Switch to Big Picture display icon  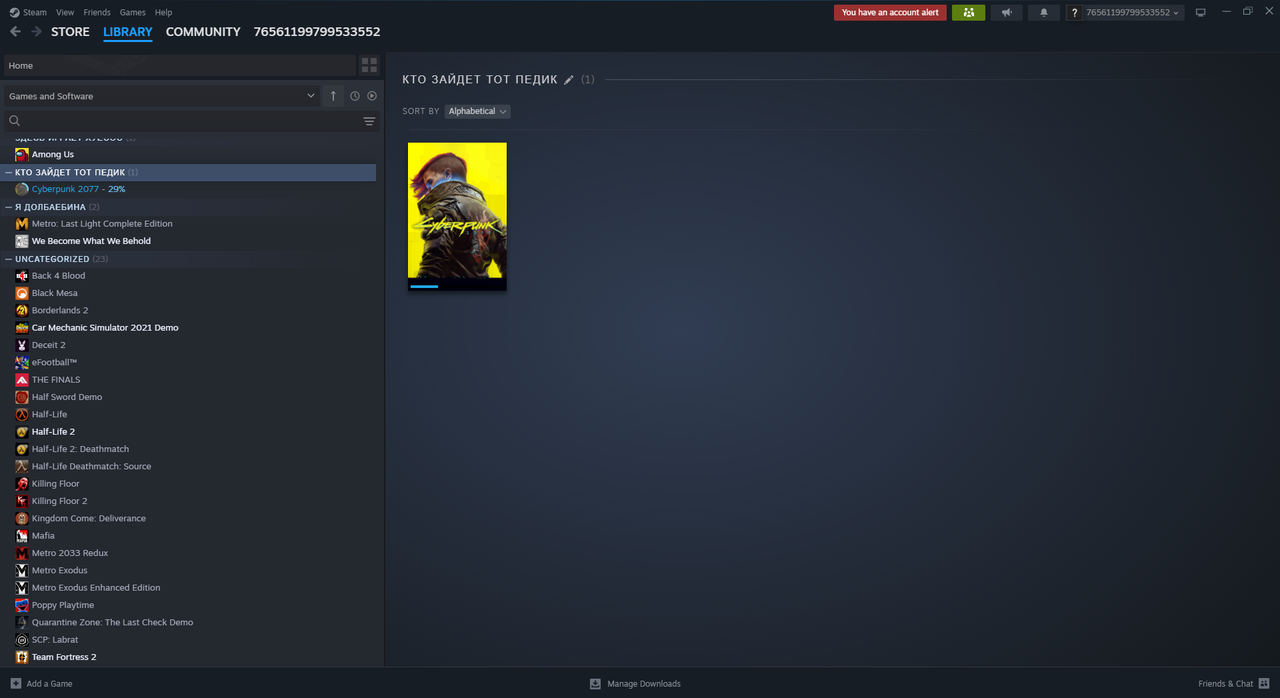click(x=1201, y=13)
